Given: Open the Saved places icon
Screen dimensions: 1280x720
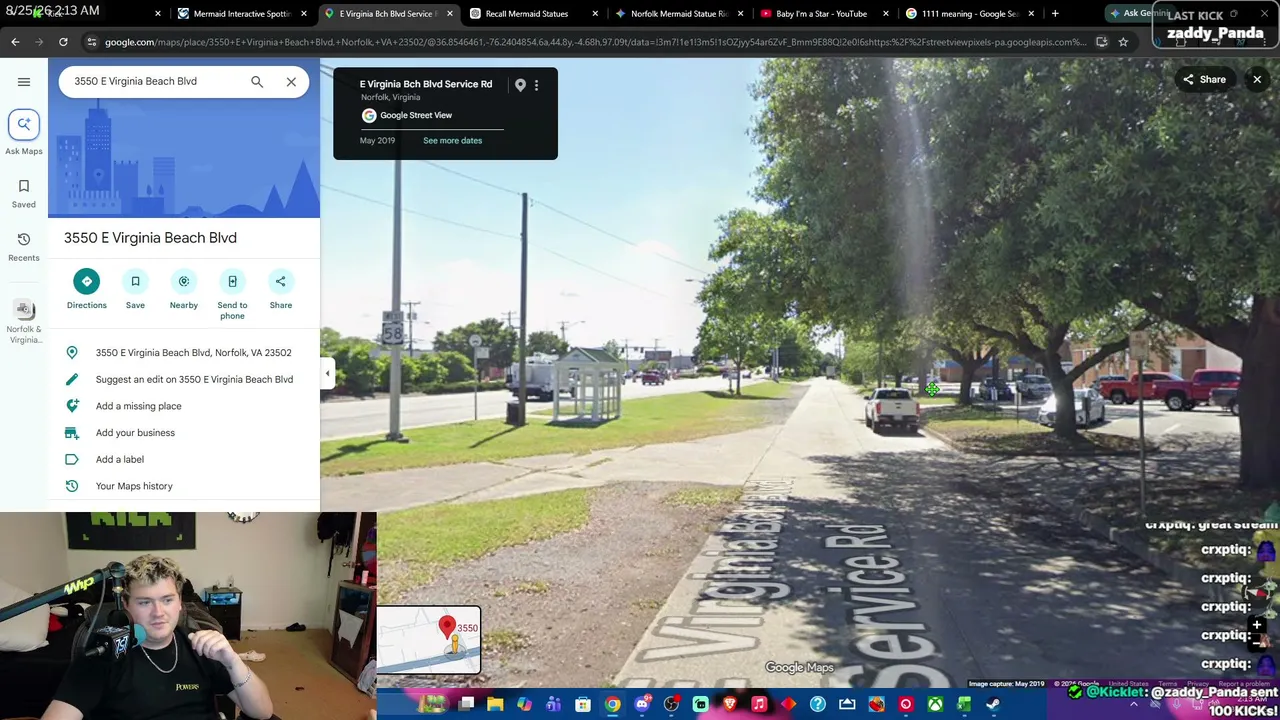Looking at the screenshot, I should [24, 194].
